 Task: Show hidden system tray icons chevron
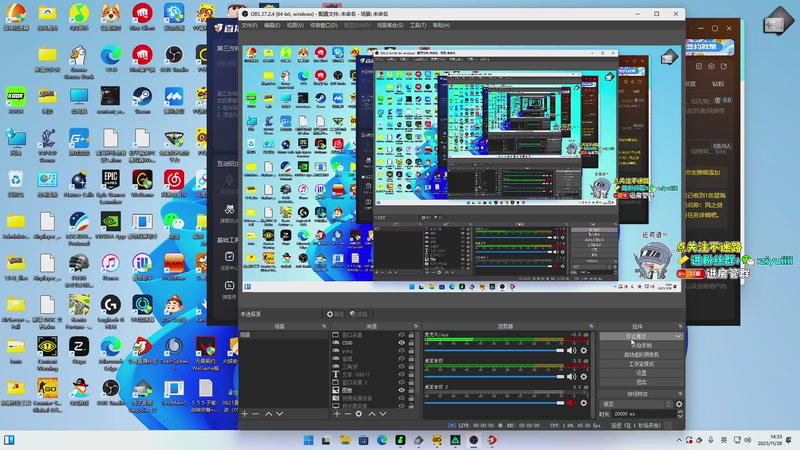(x=679, y=440)
